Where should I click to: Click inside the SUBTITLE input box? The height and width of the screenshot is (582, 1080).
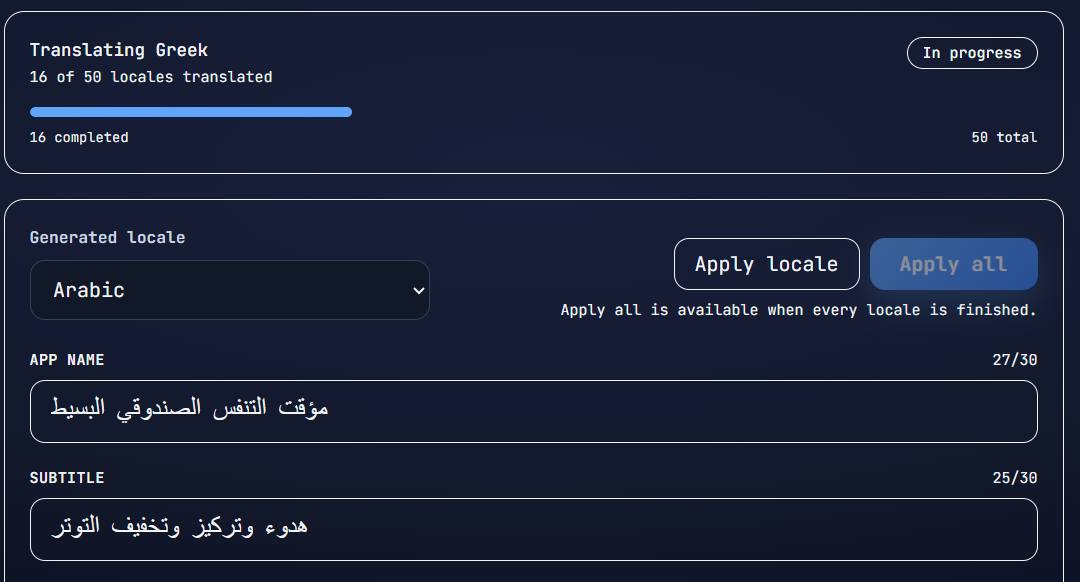click(534, 528)
